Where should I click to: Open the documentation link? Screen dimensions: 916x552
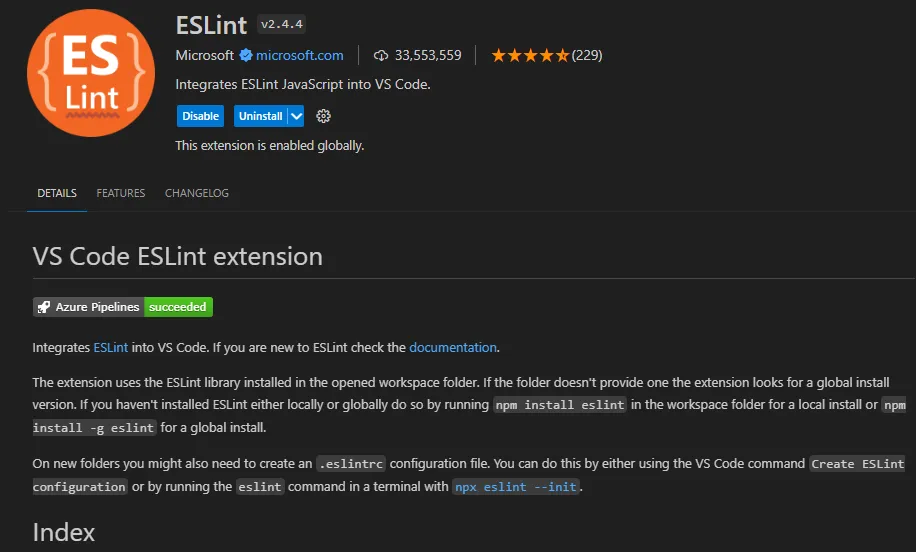(x=453, y=348)
